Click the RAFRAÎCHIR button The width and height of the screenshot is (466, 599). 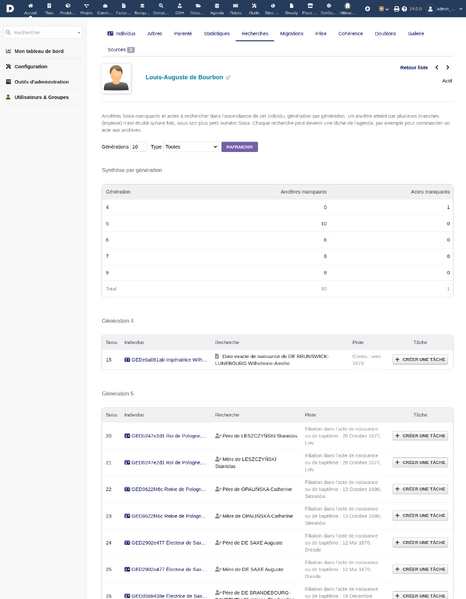(239, 147)
